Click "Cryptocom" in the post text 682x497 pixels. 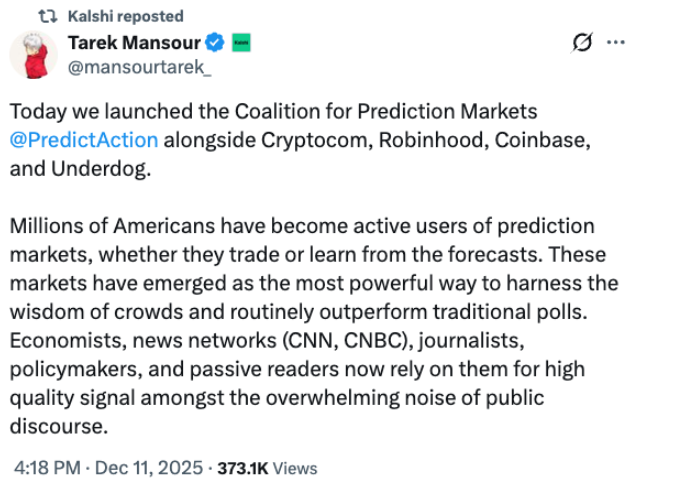point(324,141)
